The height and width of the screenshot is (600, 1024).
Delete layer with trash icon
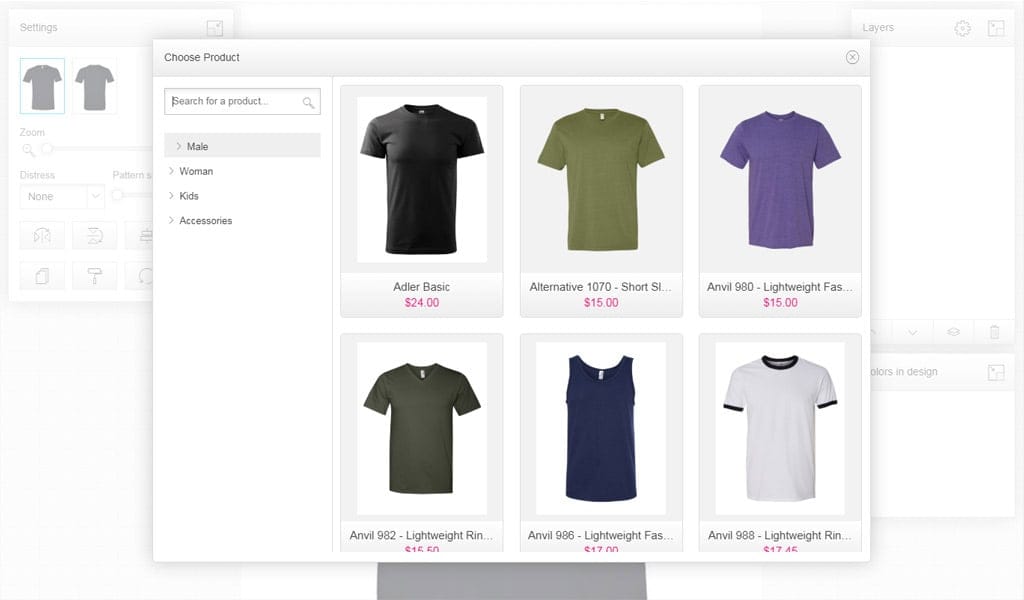point(994,332)
